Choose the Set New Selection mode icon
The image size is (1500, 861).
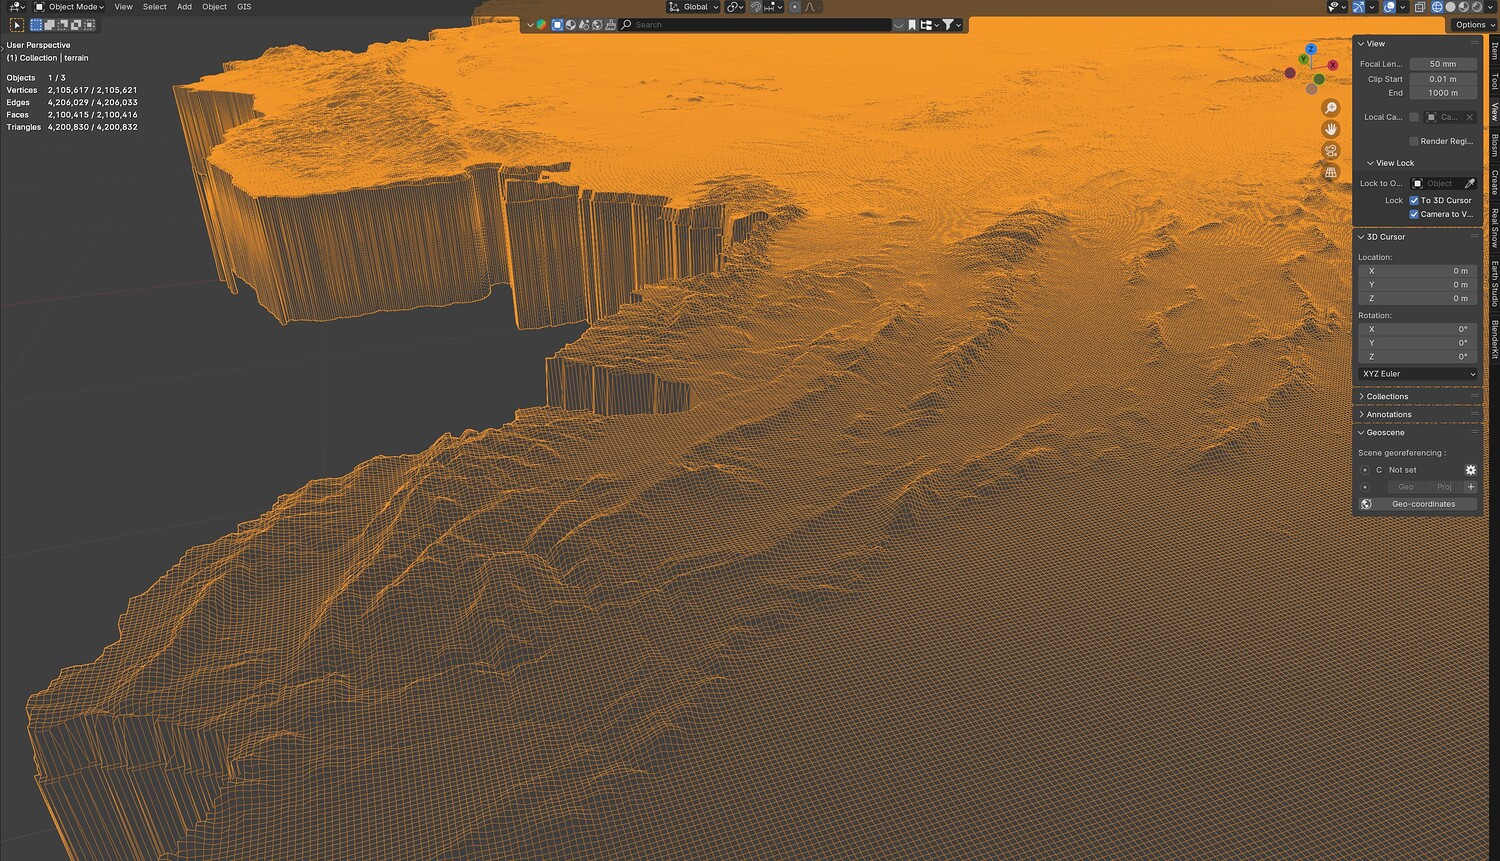[37, 25]
